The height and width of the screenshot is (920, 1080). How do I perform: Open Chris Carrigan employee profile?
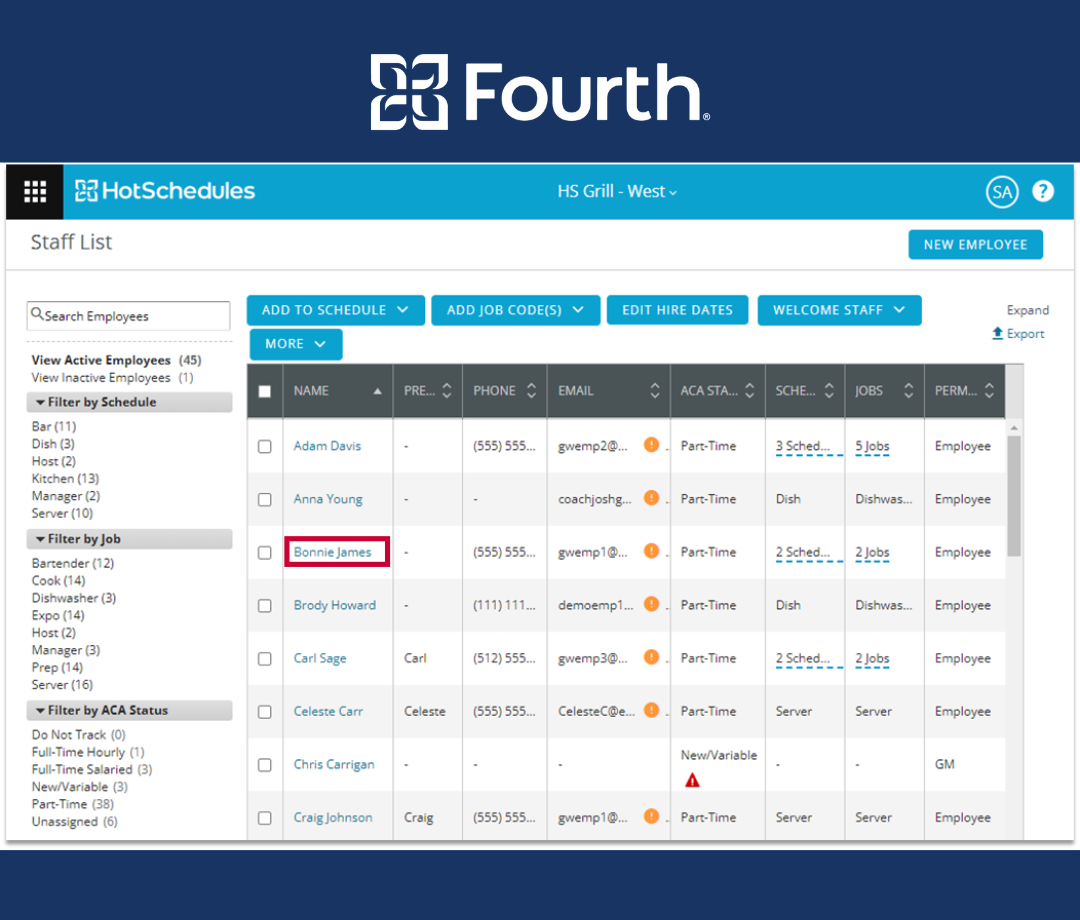click(334, 764)
